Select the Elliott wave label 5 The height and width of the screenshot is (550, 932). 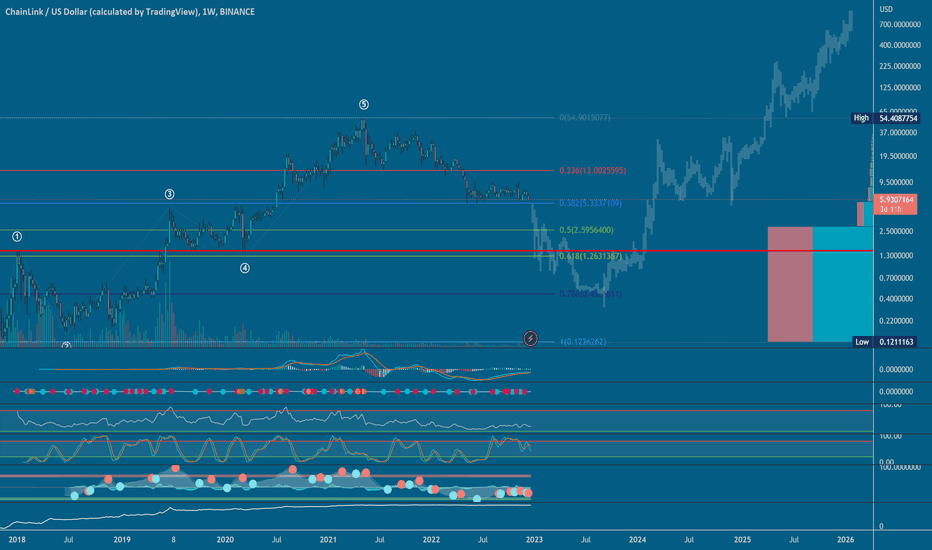[x=364, y=105]
